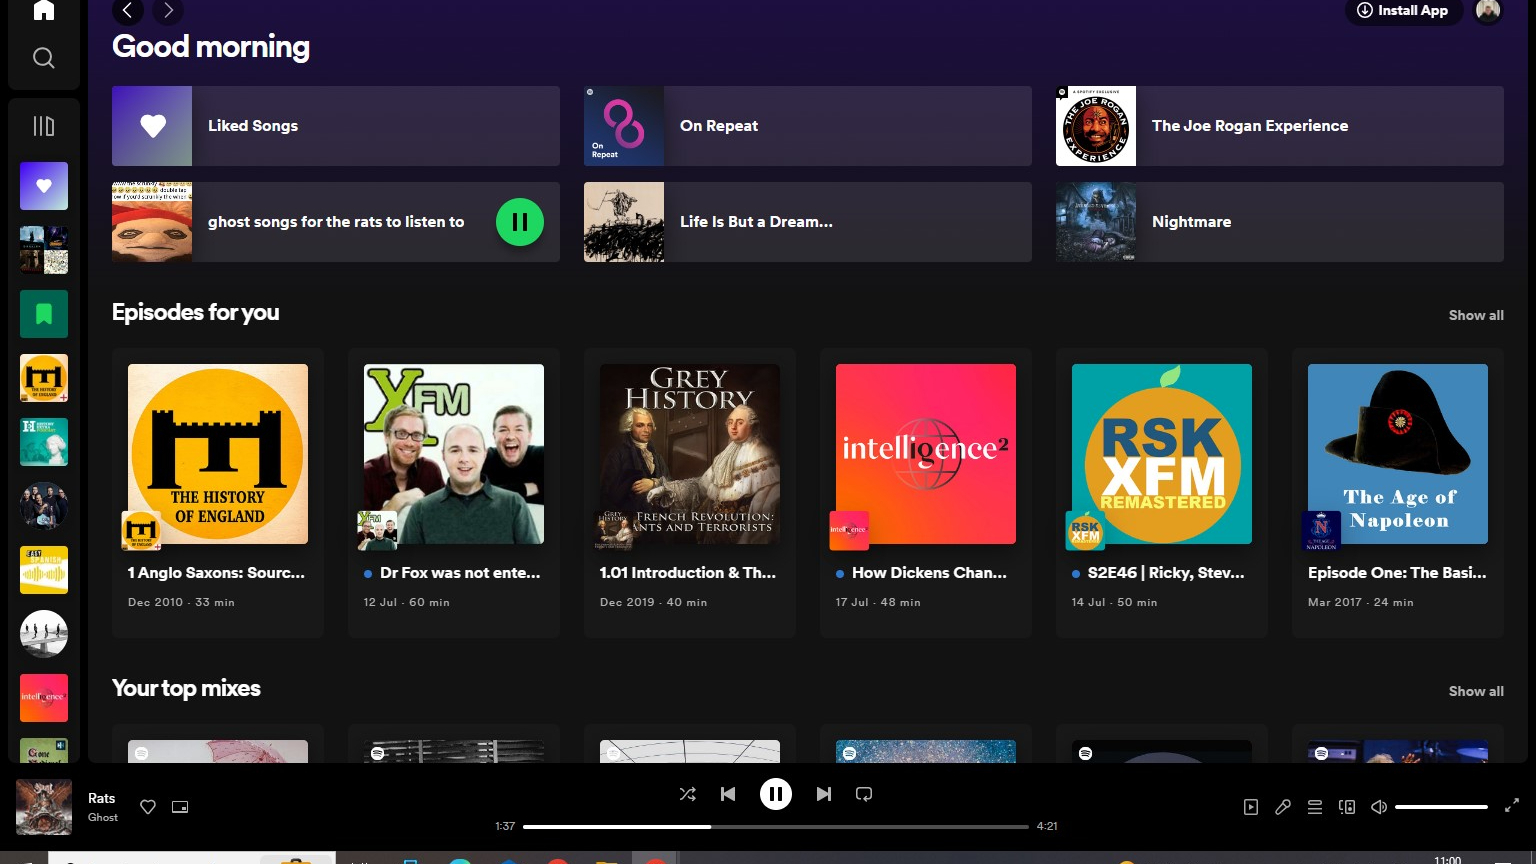This screenshot has width=1536, height=864.
Task: Show lyrics with the microphone icon
Action: pyautogui.click(x=1283, y=807)
